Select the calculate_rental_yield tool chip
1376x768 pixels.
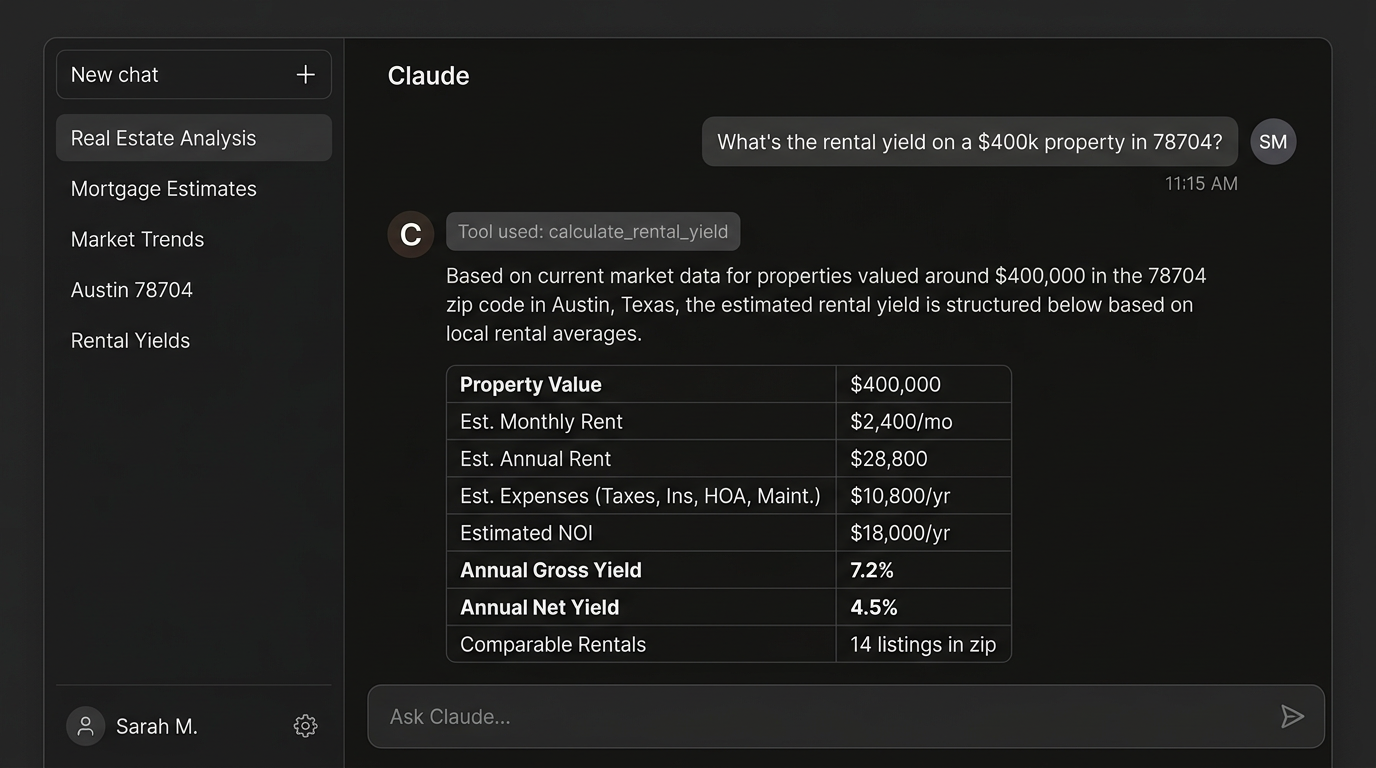593,231
